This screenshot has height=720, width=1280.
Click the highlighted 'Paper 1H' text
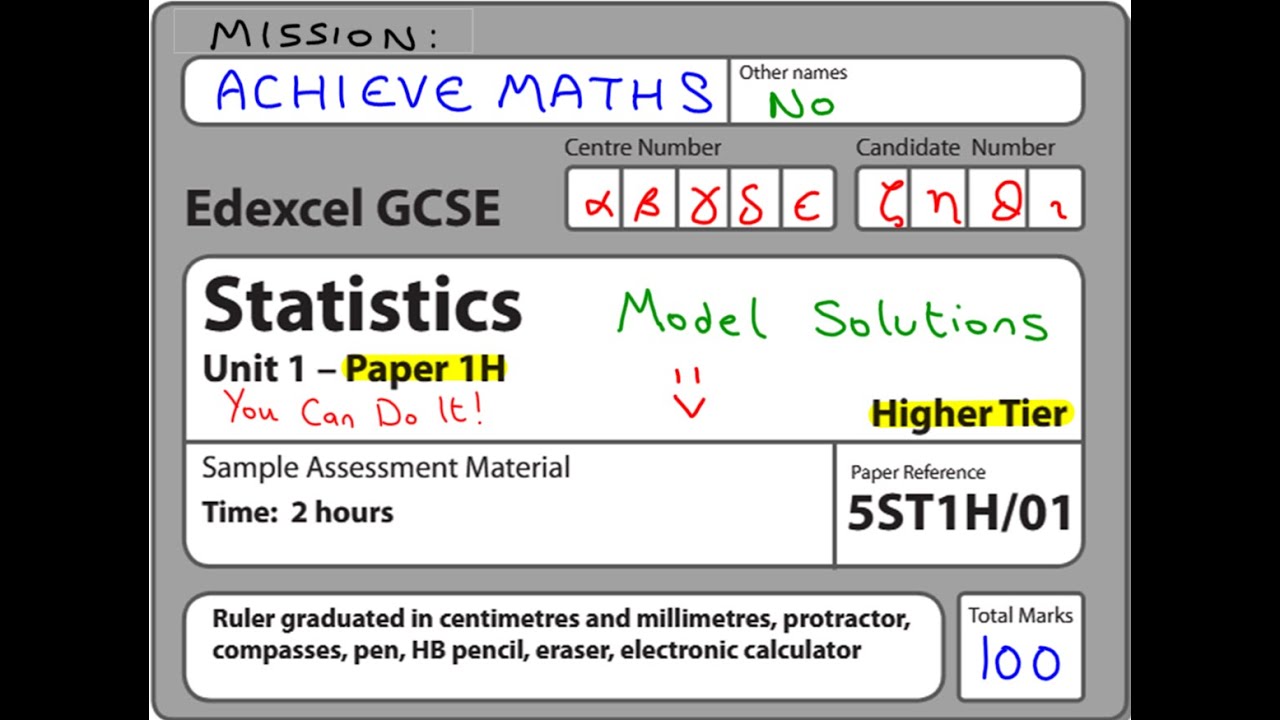tap(425, 369)
